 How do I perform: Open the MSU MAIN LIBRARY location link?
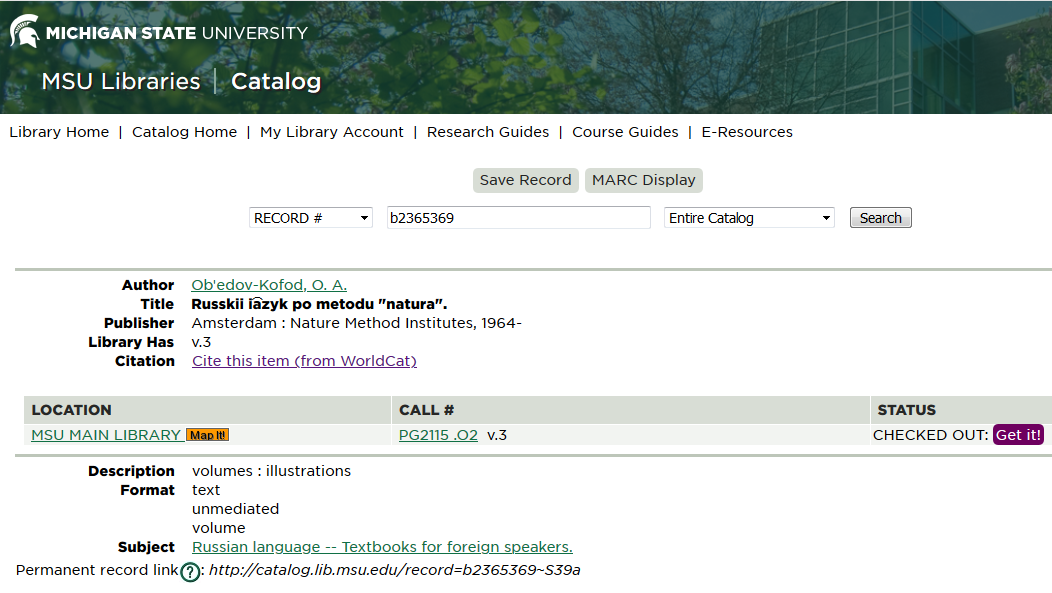(x=106, y=435)
